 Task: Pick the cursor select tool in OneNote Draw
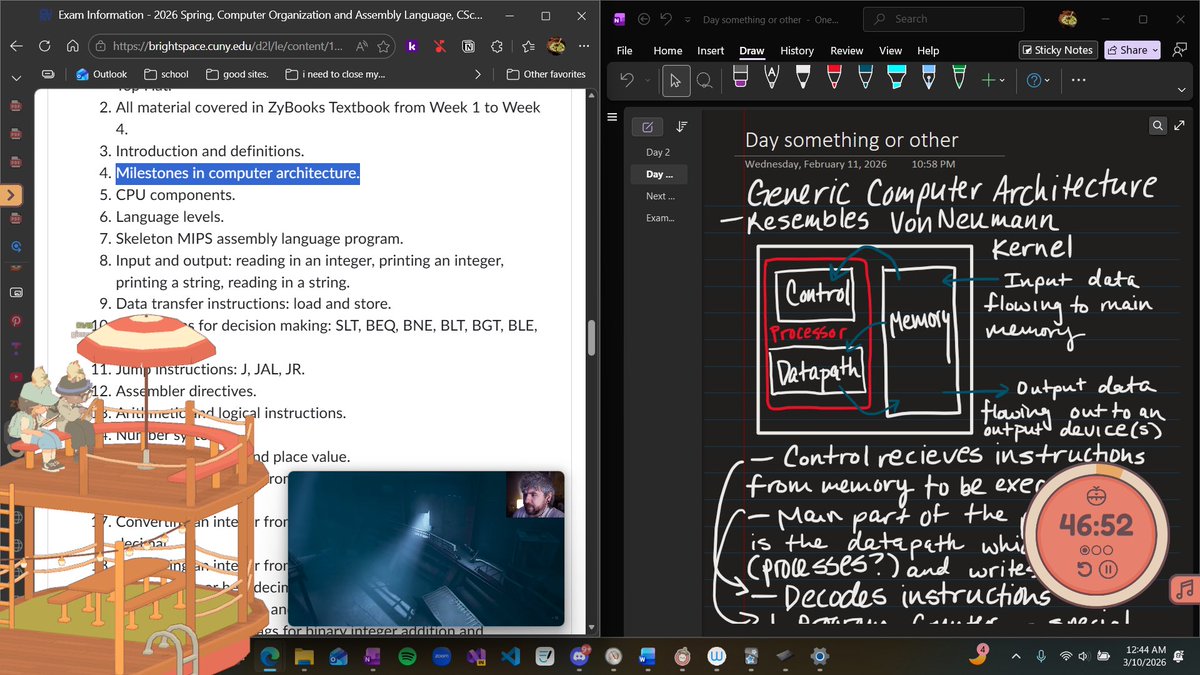click(x=676, y=81)
